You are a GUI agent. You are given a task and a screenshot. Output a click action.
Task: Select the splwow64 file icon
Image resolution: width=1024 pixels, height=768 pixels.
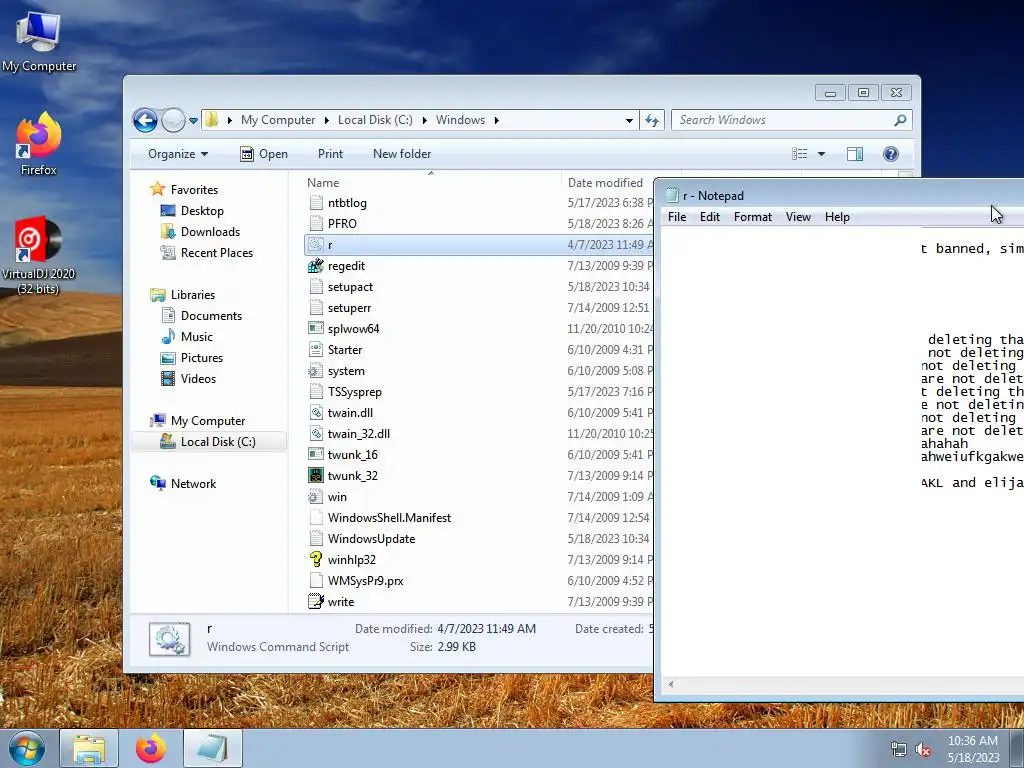tap(316, 328)
